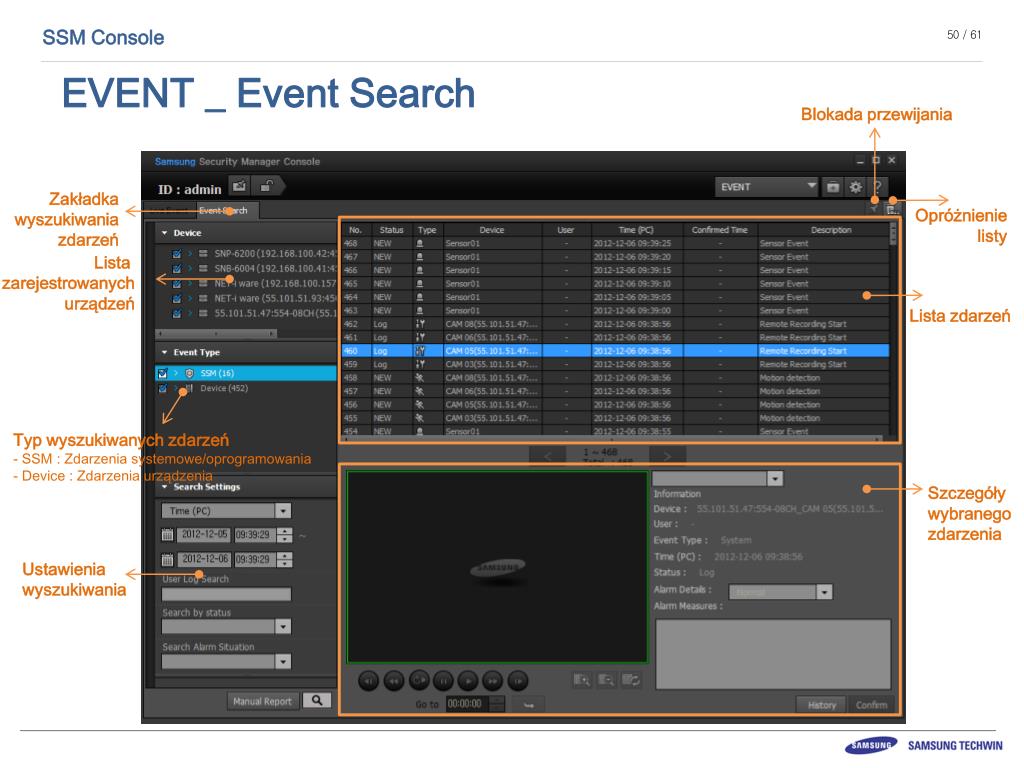Select event row 459 Remote Recording Start
This screenshot has width=1024, height=768.
(616, 364)
